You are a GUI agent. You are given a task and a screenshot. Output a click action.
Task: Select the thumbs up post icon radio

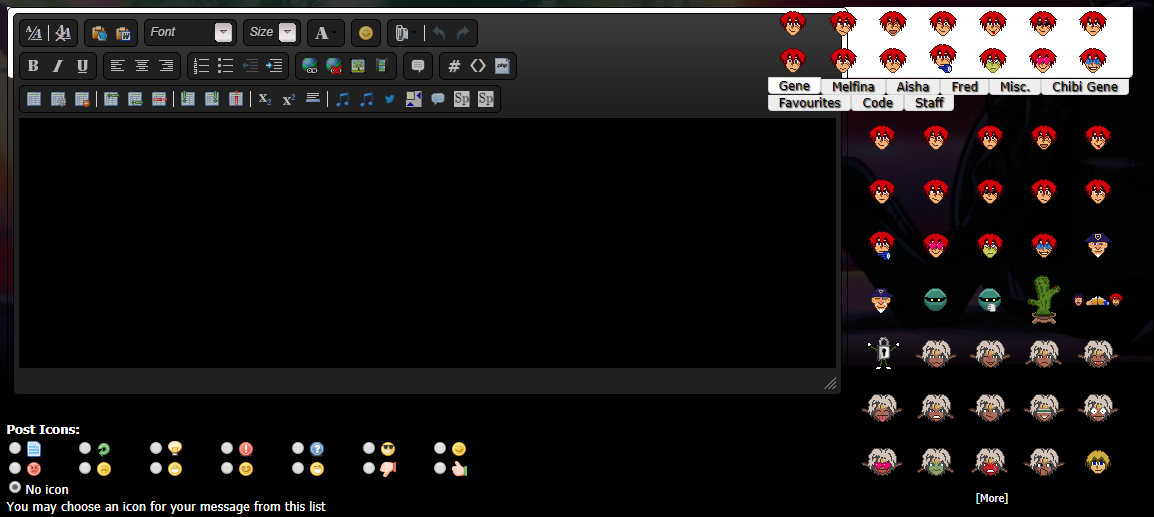[439, 468]
